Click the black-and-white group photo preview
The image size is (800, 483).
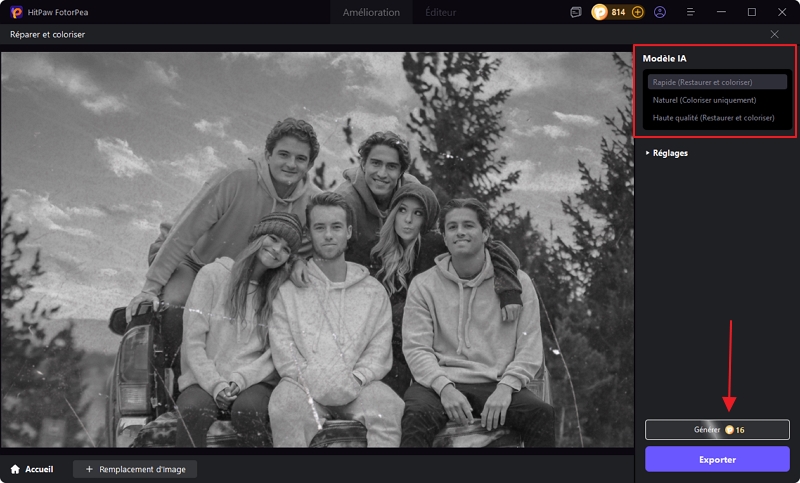tap(316, 250)
